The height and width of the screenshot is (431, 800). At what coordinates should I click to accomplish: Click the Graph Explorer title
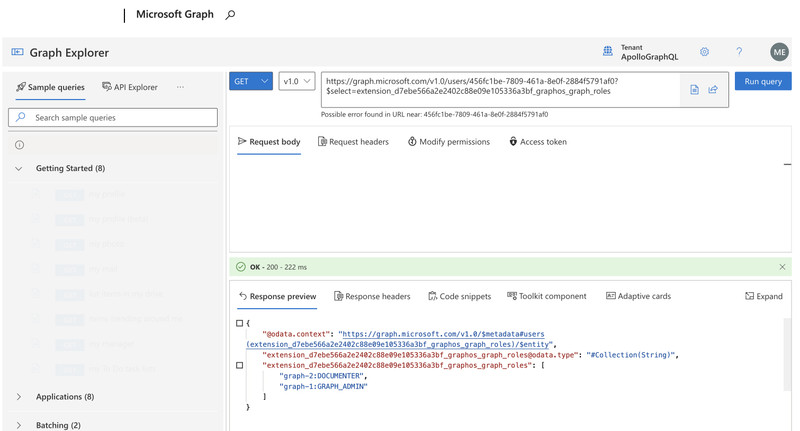point(69,53)
